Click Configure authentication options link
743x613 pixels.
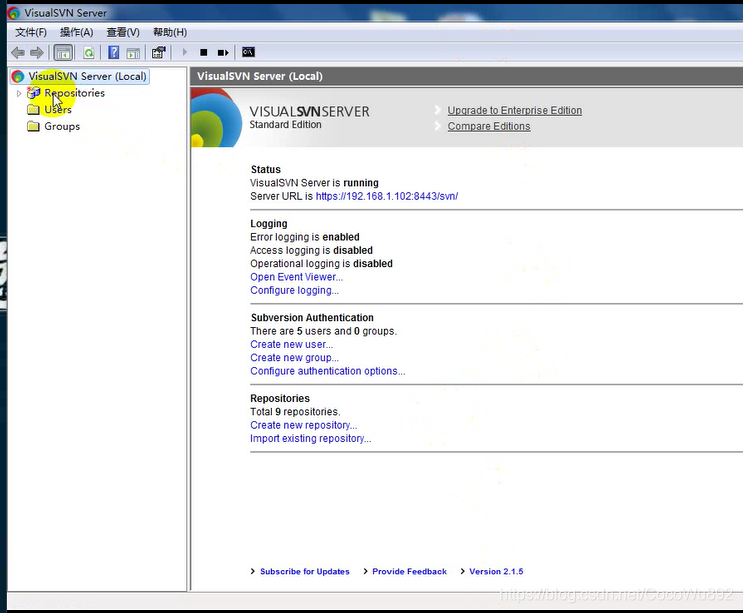(x=328, y=371)
